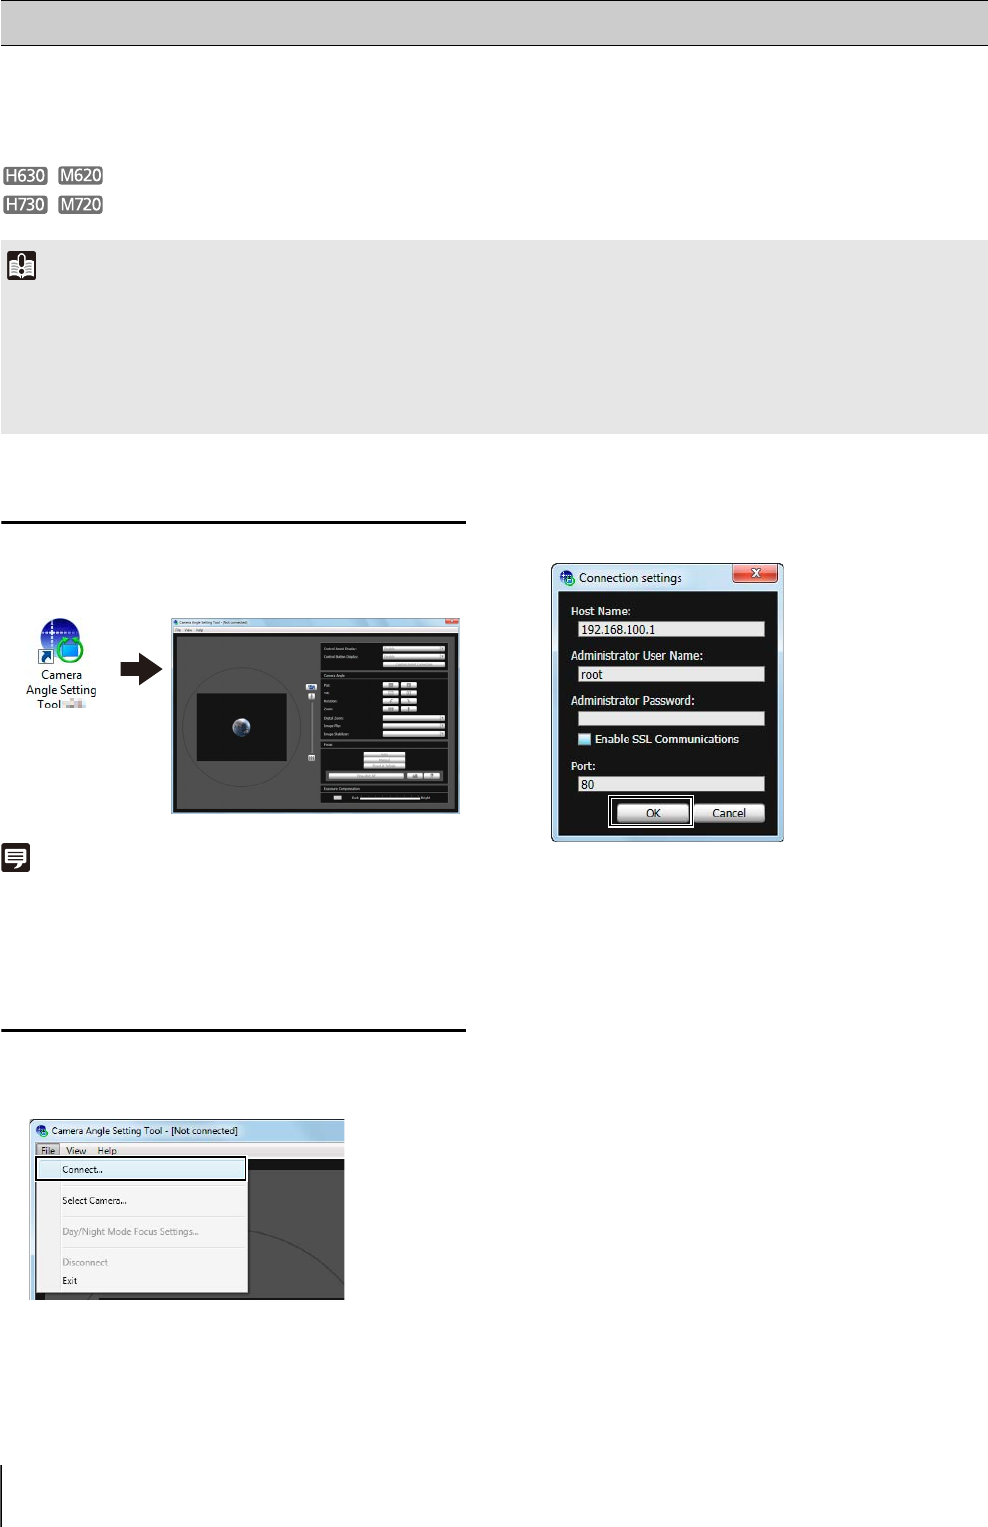Click the H630 model badge
Image resolution: width=988 pixels, height=1527 pixels.
[x=25, y=176]
